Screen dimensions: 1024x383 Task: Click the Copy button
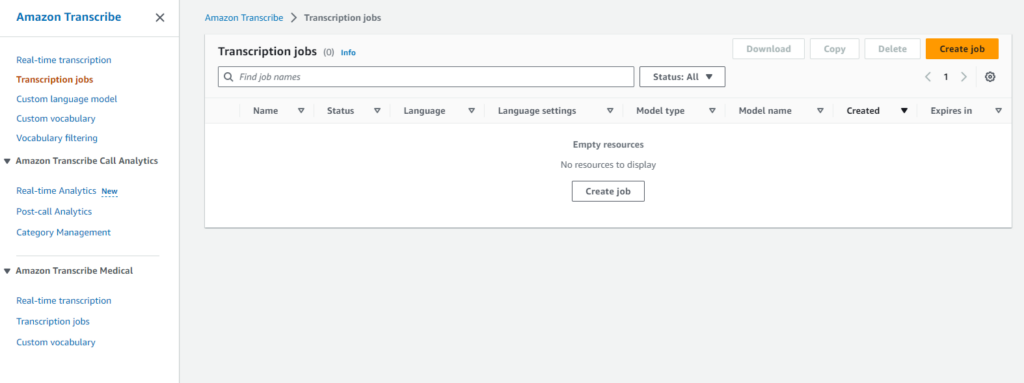click(835, 49)
